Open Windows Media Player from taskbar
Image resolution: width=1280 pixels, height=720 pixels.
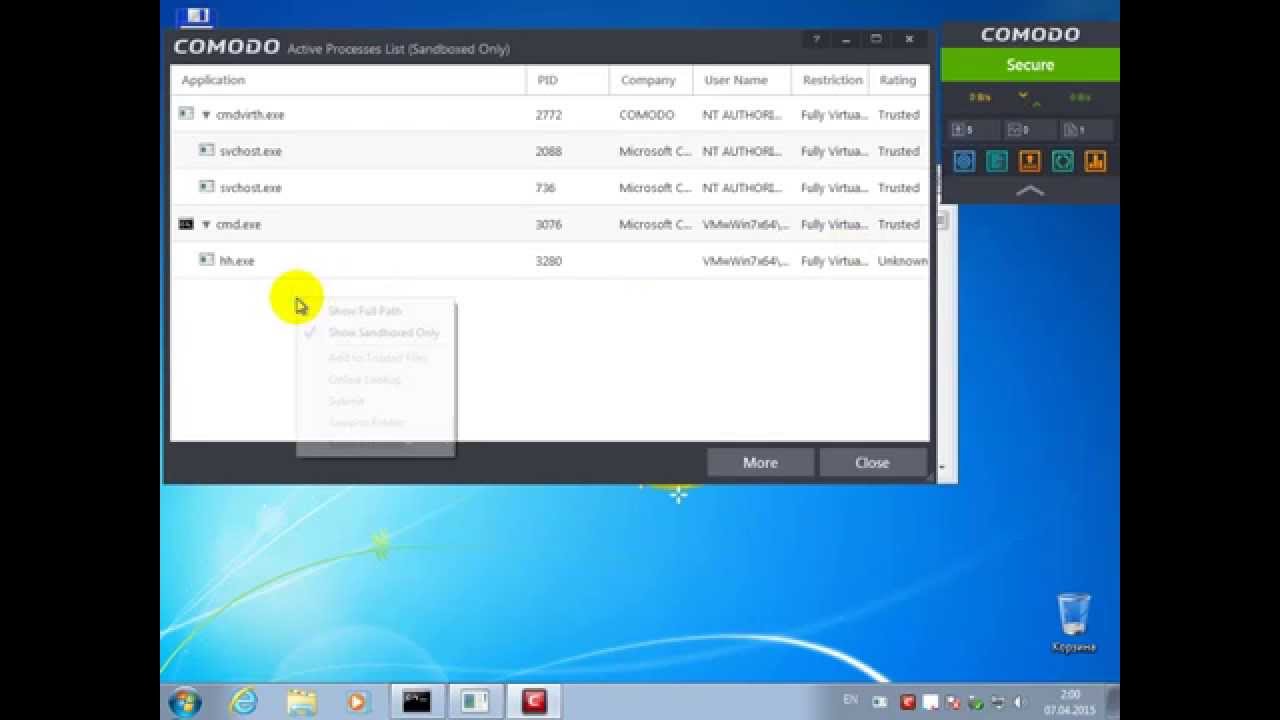(x=358, y=702)
